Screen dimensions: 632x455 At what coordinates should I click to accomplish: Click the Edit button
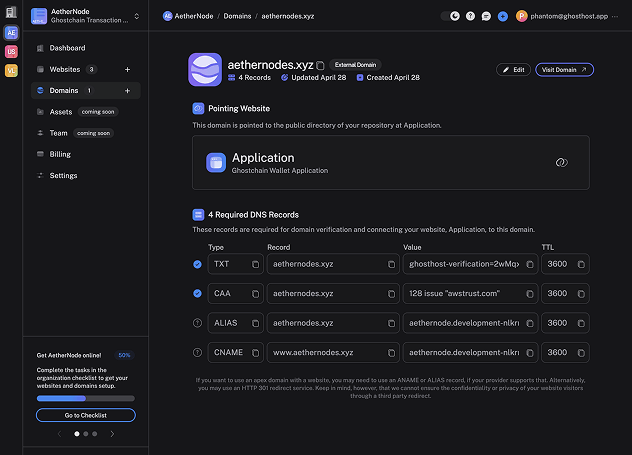(513, 70)
